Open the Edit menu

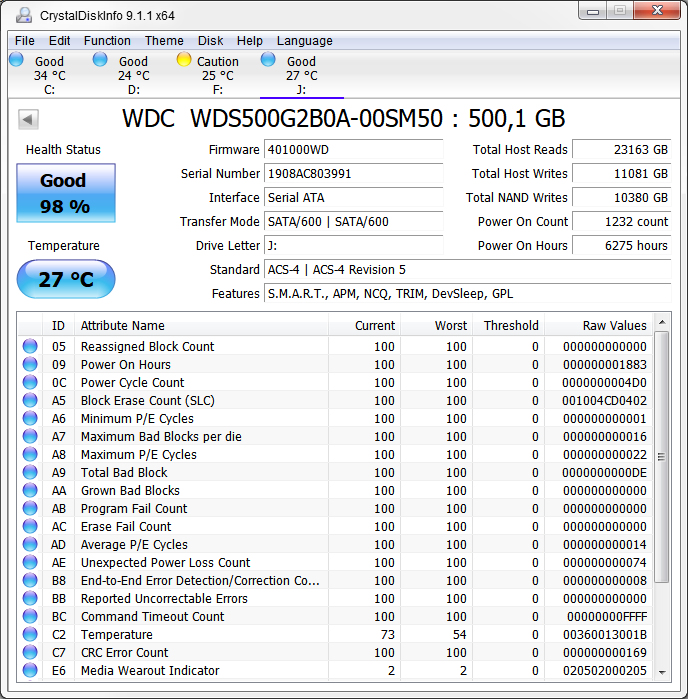[x=59, y=41]
